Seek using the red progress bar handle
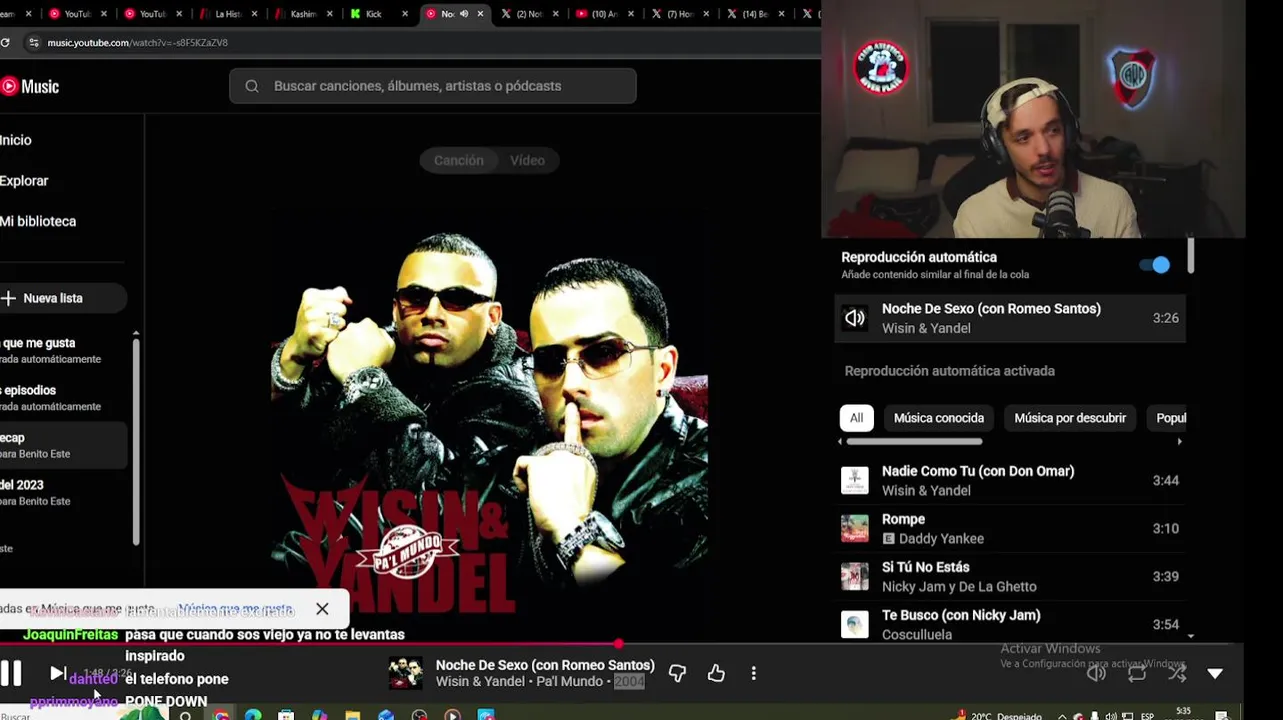This screenshot has width=1283, height=720. [619, 644]
